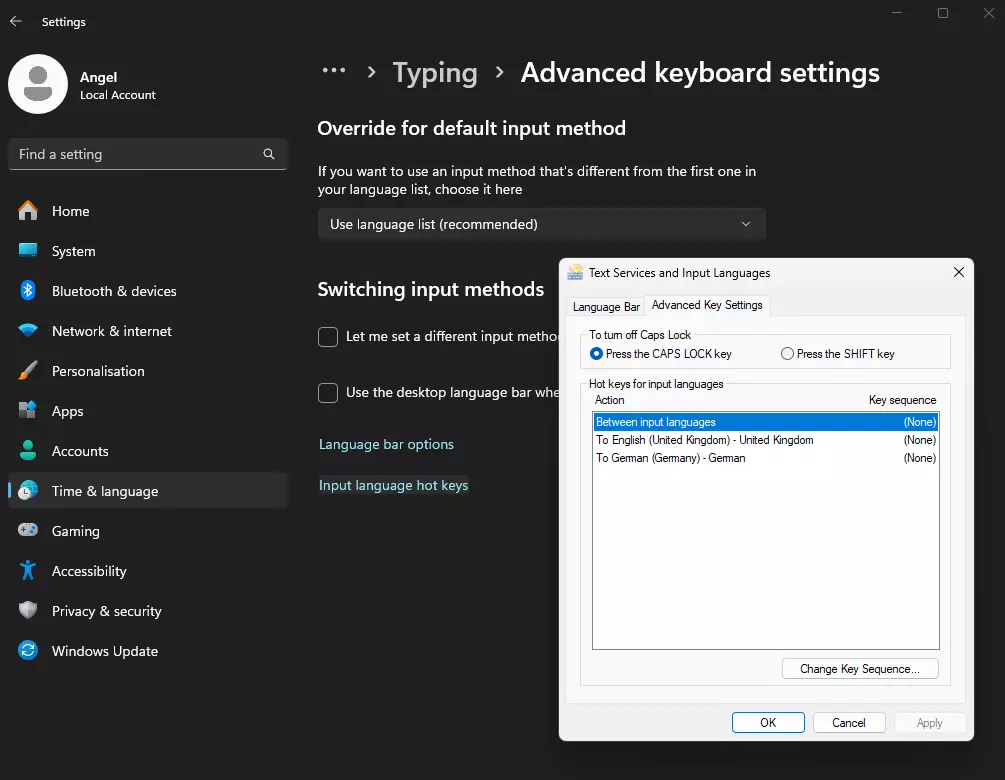
Task: Open Windows Update icon
Action: [28, 651]
